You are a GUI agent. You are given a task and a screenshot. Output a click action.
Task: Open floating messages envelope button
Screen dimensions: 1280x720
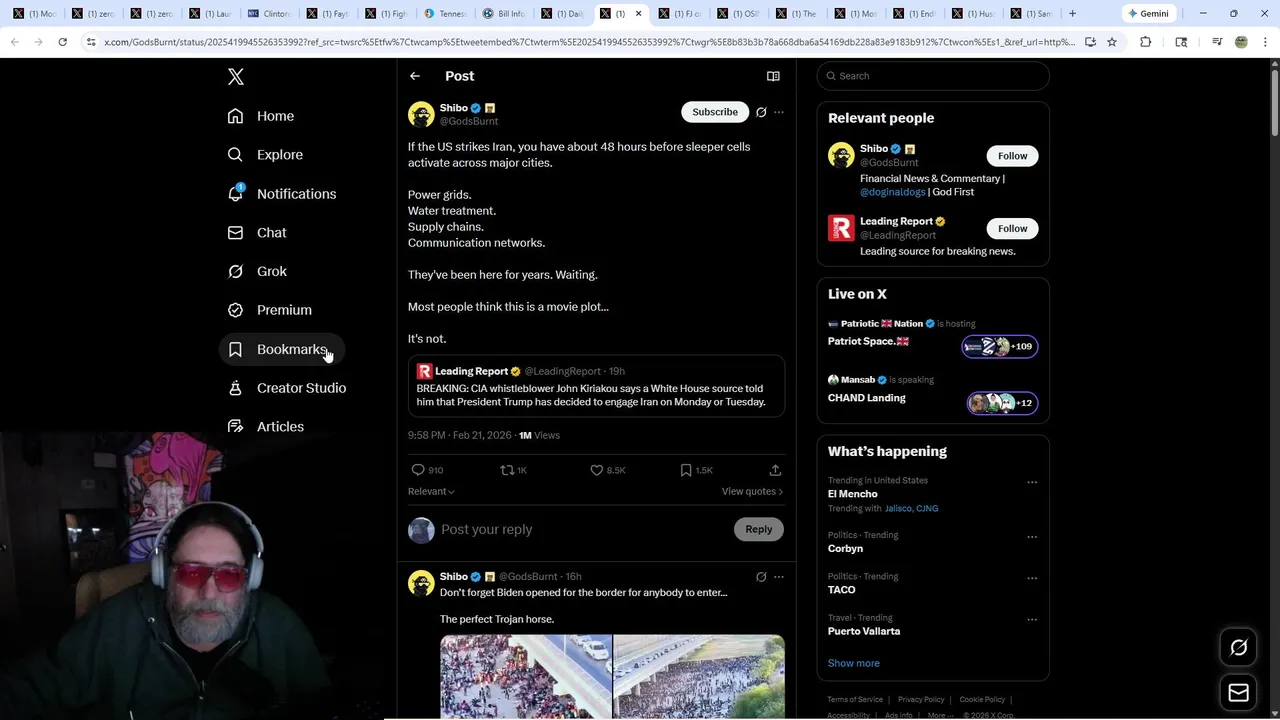click(x=1238, y=693)
